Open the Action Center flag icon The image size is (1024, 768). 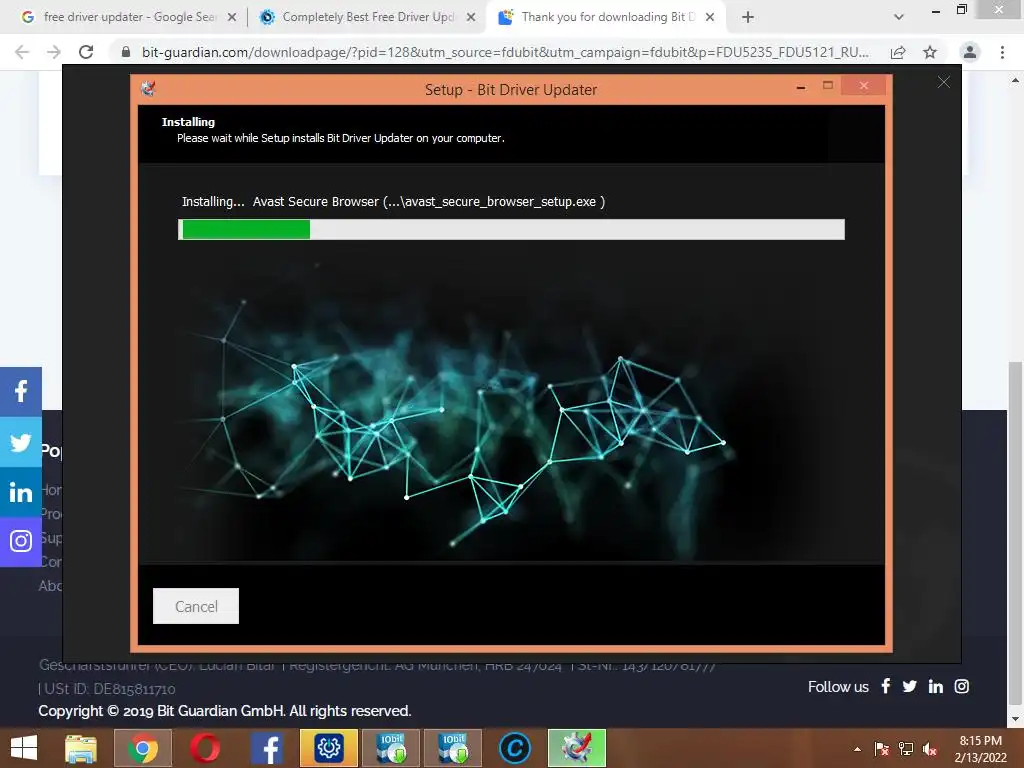coord(882,749)
